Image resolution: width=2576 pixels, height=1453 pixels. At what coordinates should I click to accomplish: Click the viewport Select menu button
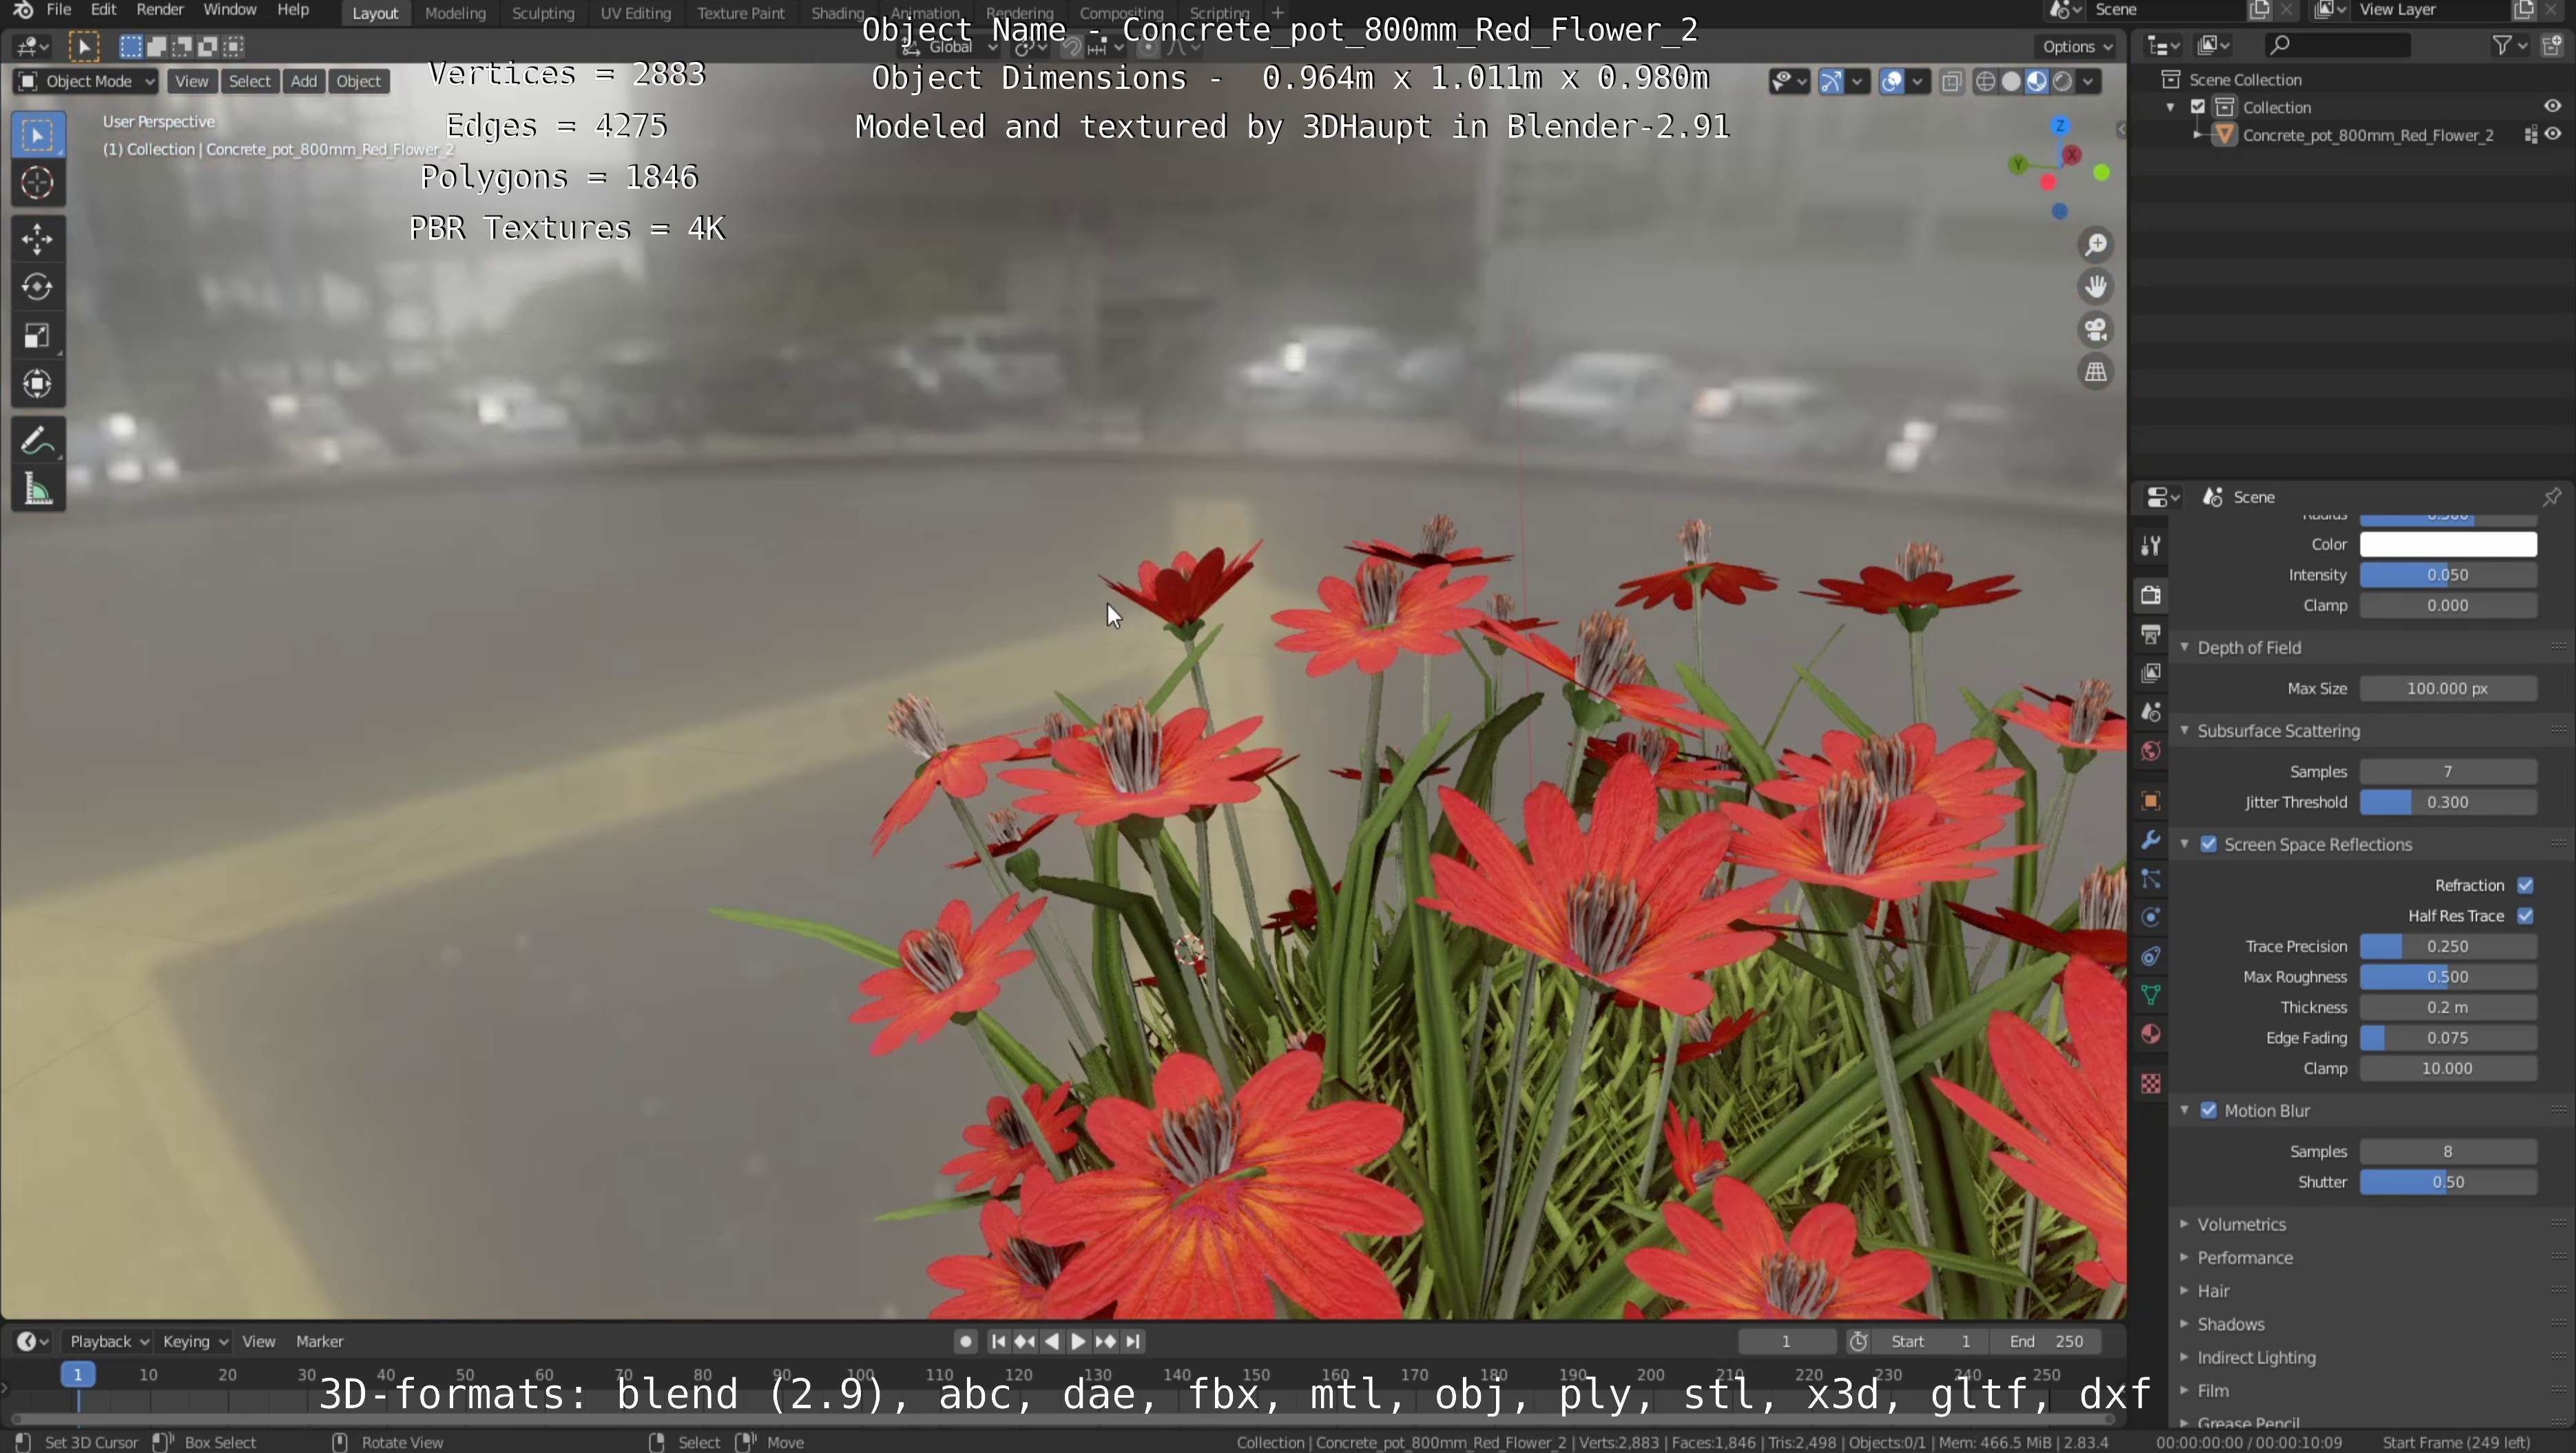pyautogui.click(x=249, y=81)
